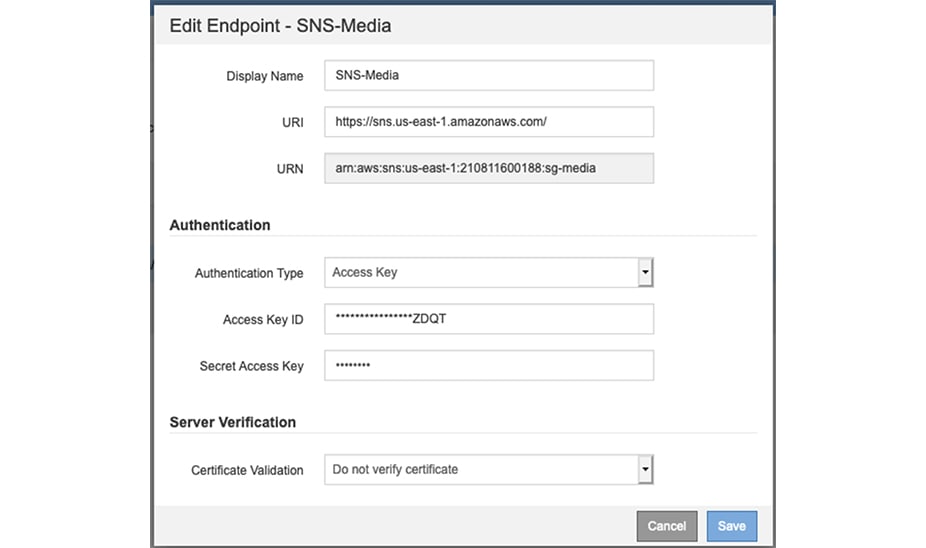Click into the Secret Access Key field

488,365
